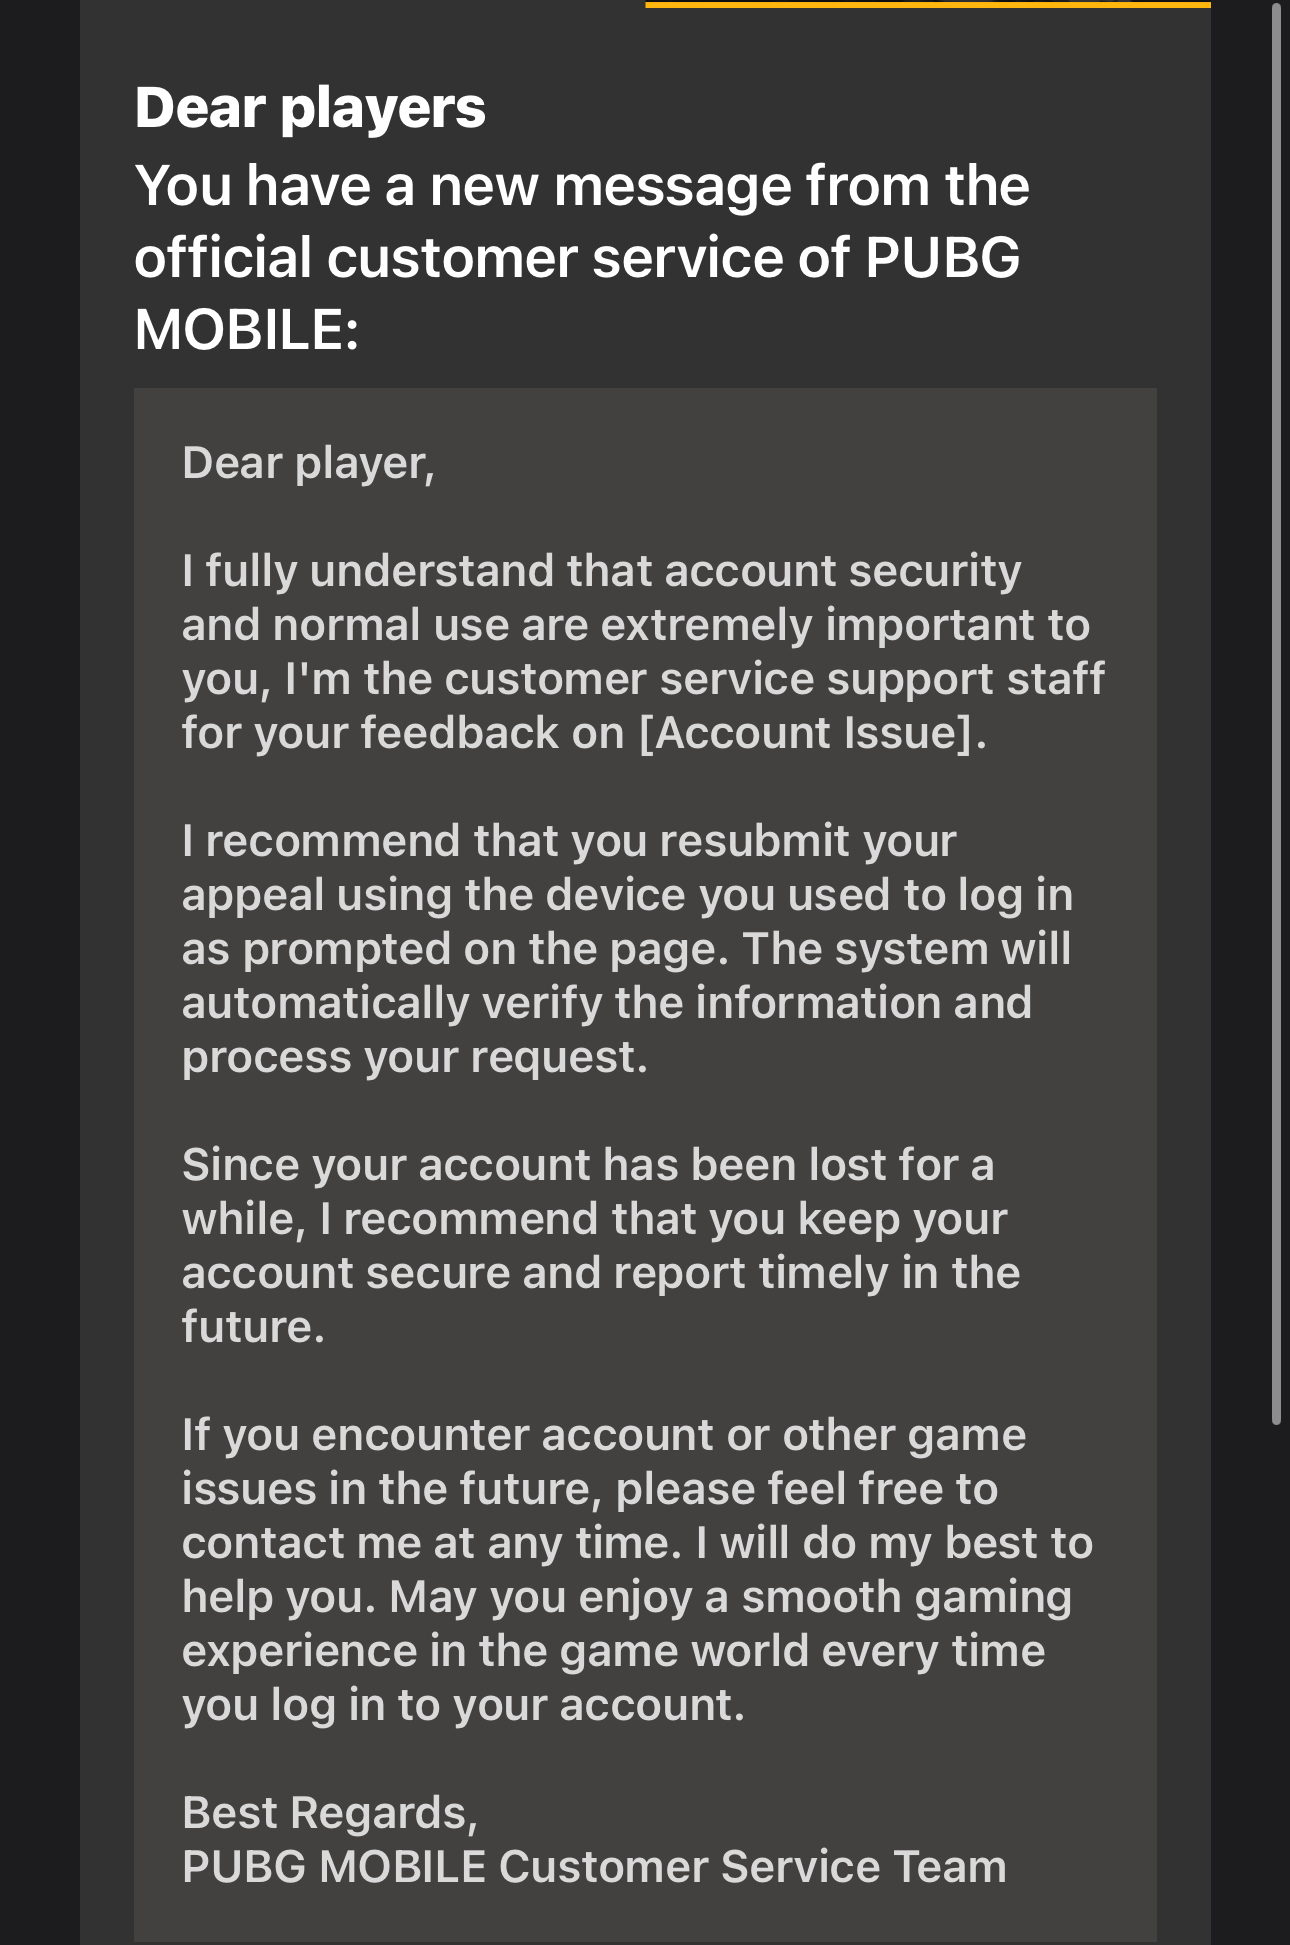This screenshot has width=1290, height=1945.
Task: Click the dark left margin outside the message panel
Action: [x=40, y=972]
